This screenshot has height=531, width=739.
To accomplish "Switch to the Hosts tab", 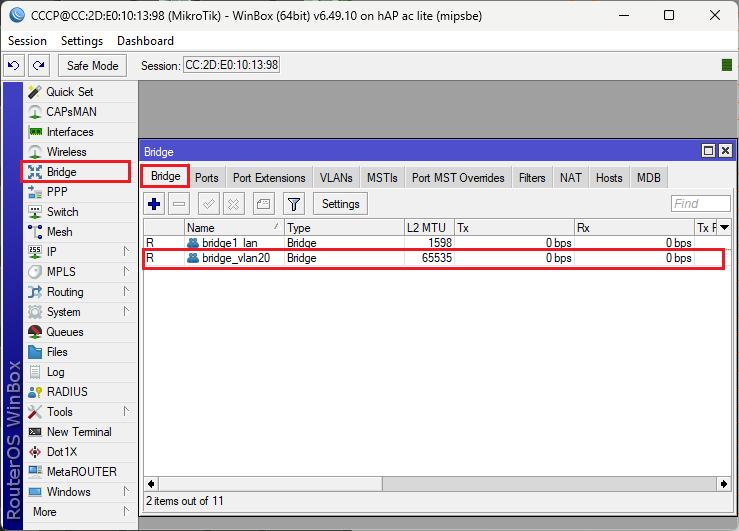I will tap(609, 178).
